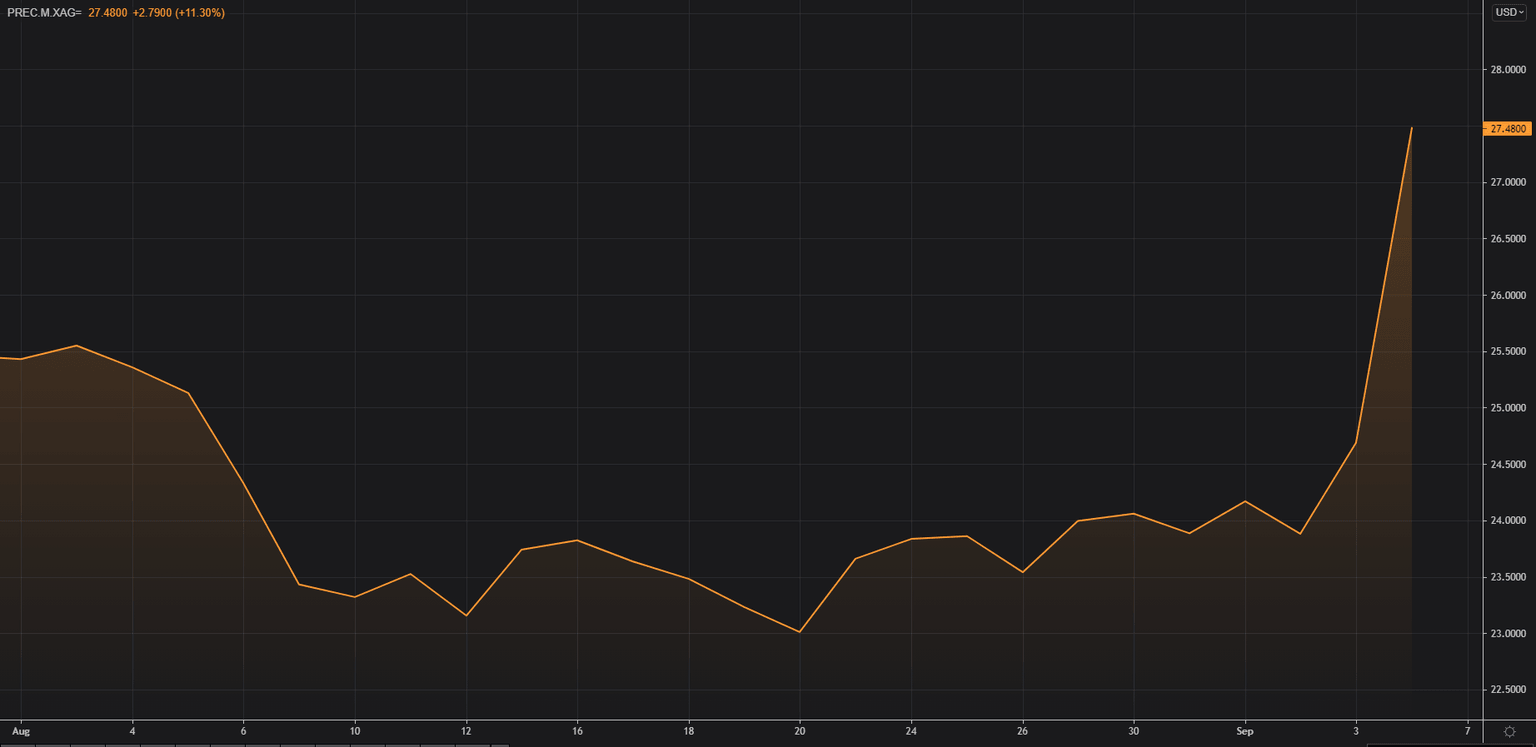
Task: Click the 22.5000 price axis label
Action: (x=1508, y=690)
